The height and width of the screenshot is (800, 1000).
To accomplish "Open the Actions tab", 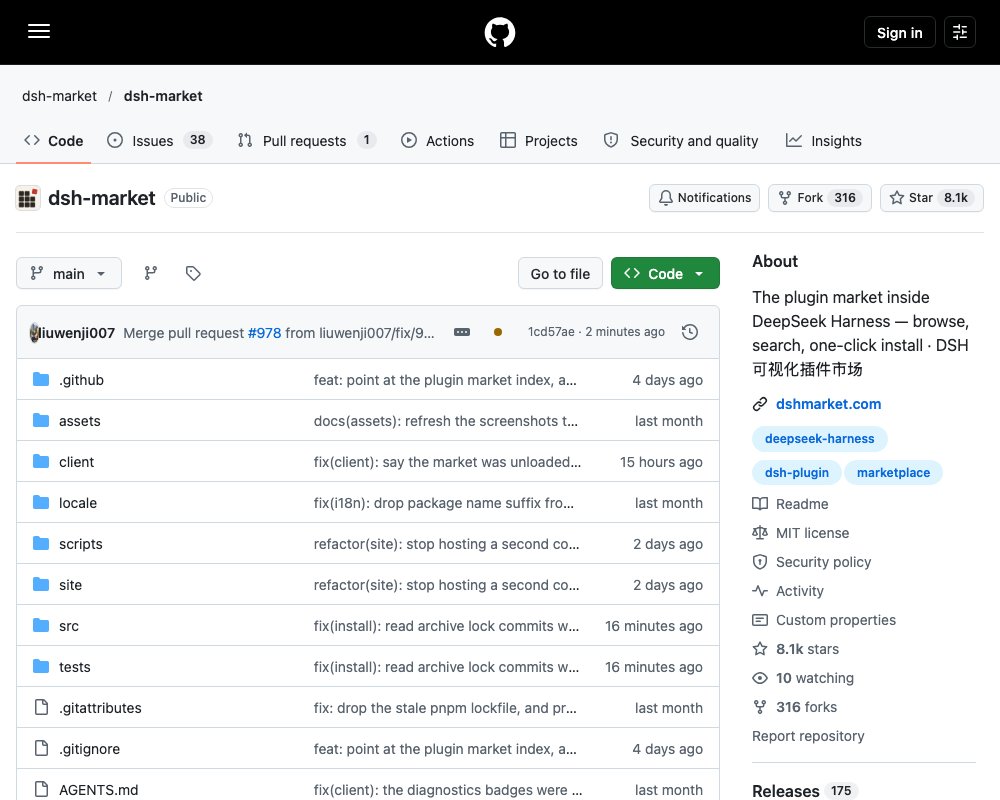I will pyautogui.click(x=438, y=141).
